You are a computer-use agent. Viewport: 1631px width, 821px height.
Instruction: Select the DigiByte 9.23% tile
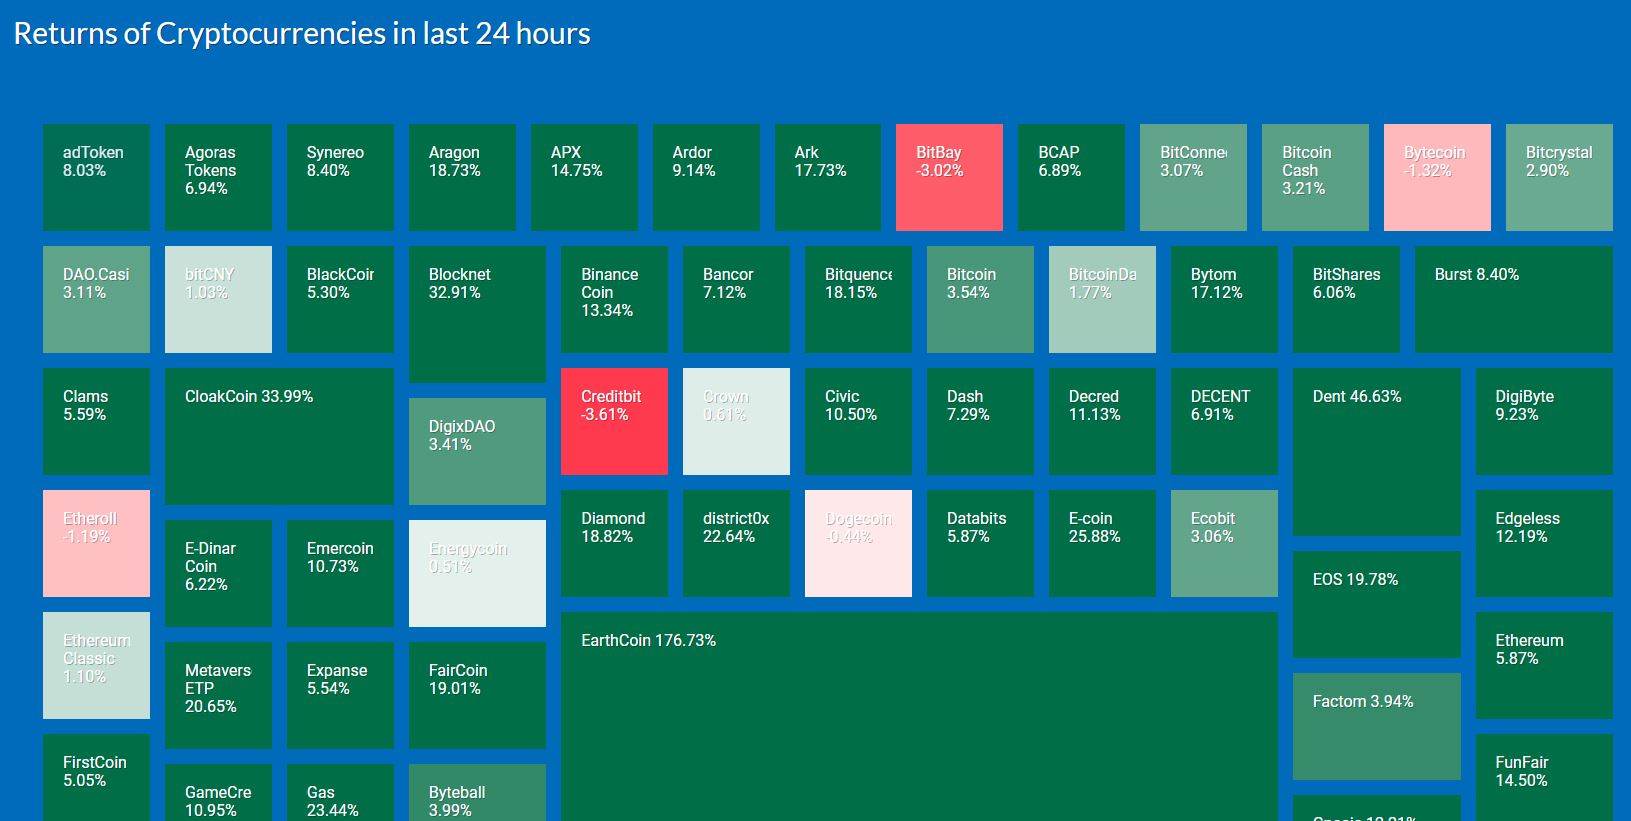click(1544, 421)
